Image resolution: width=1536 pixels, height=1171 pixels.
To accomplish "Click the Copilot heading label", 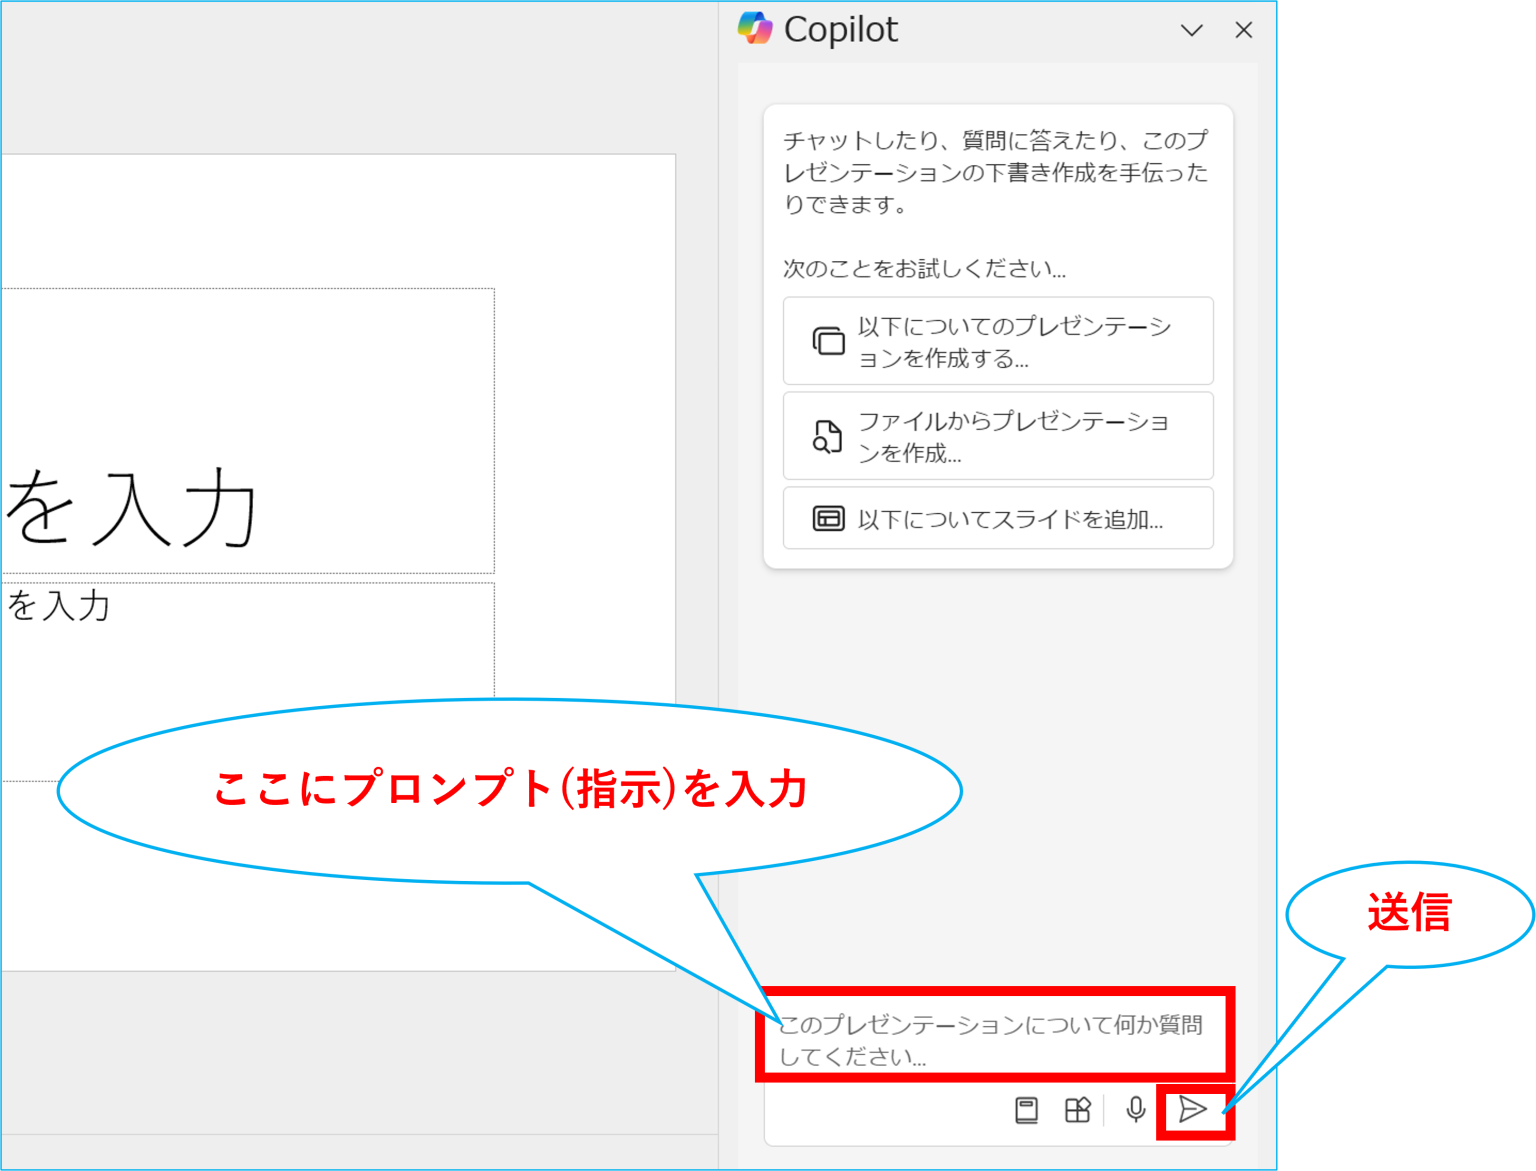I will [841, 30].
